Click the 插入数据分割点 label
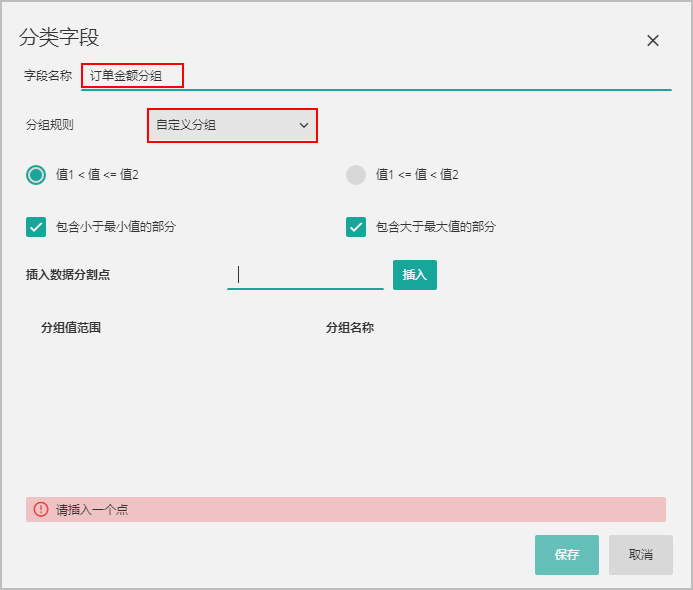The height and width of the screenshot is (590, 693). [68, 275]
